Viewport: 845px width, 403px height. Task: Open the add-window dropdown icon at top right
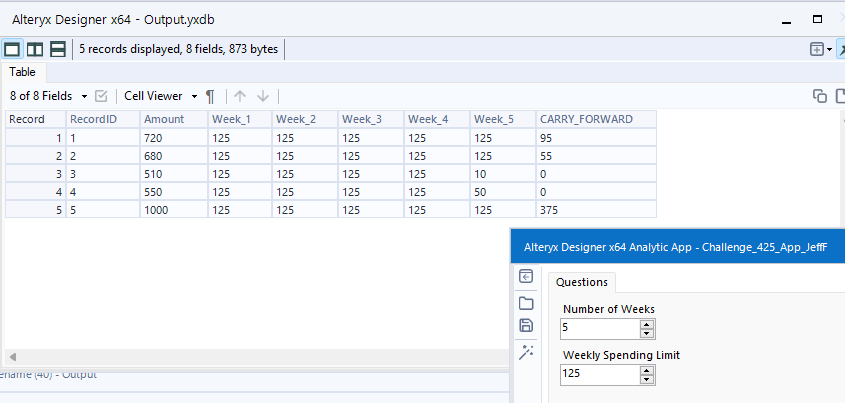(x=821, y=50)
